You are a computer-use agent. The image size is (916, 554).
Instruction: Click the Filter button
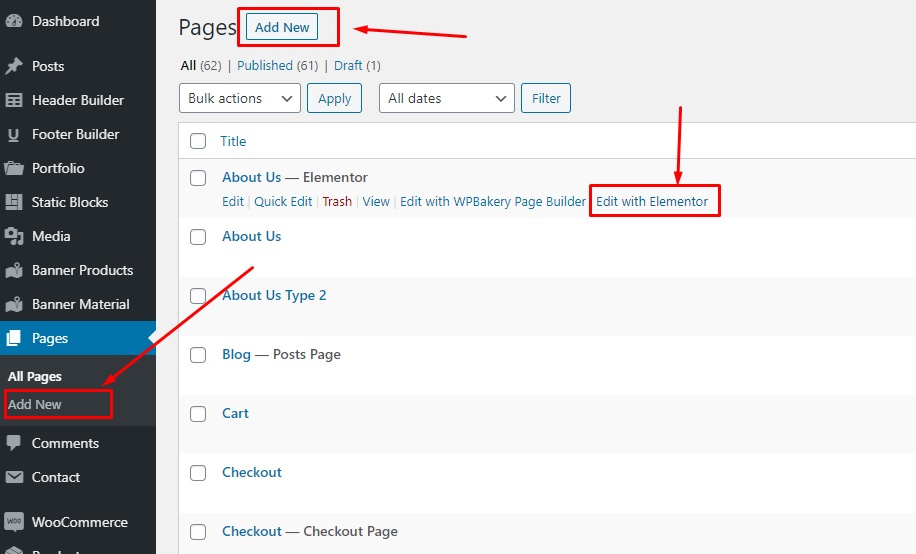pyautogui.click(x=546, y=98)
